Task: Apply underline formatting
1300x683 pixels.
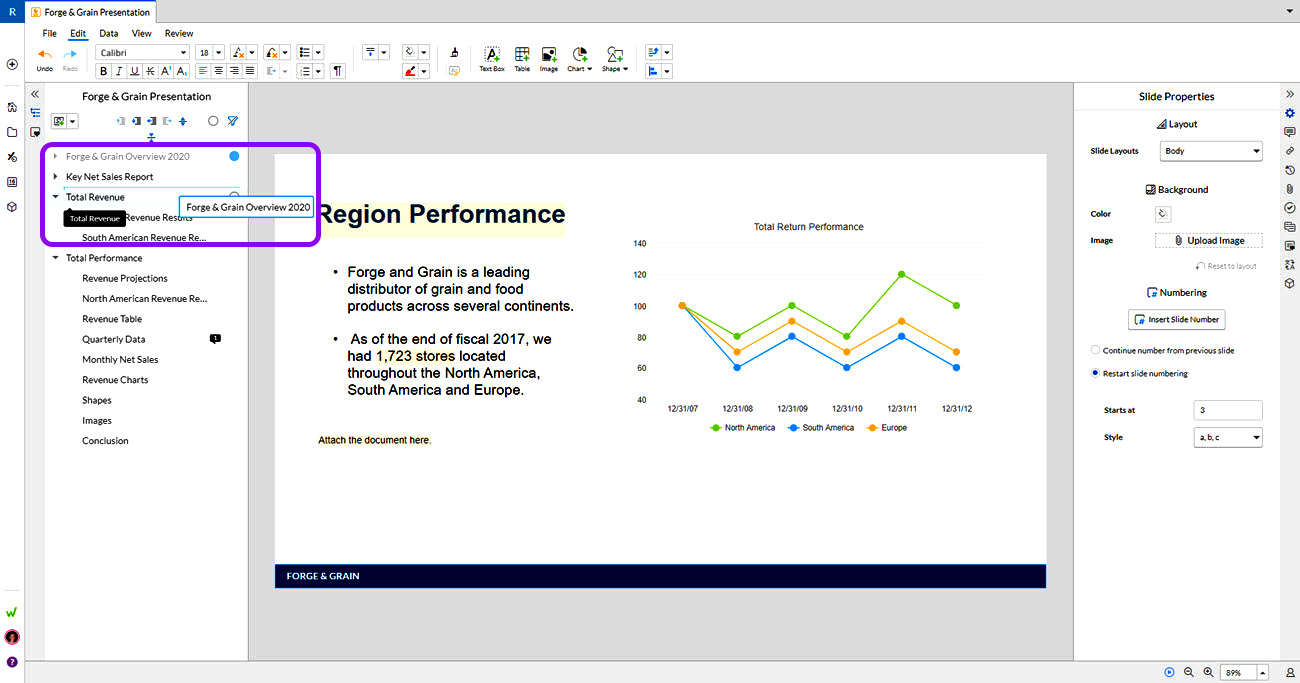Action: click(x=134, y=71)
